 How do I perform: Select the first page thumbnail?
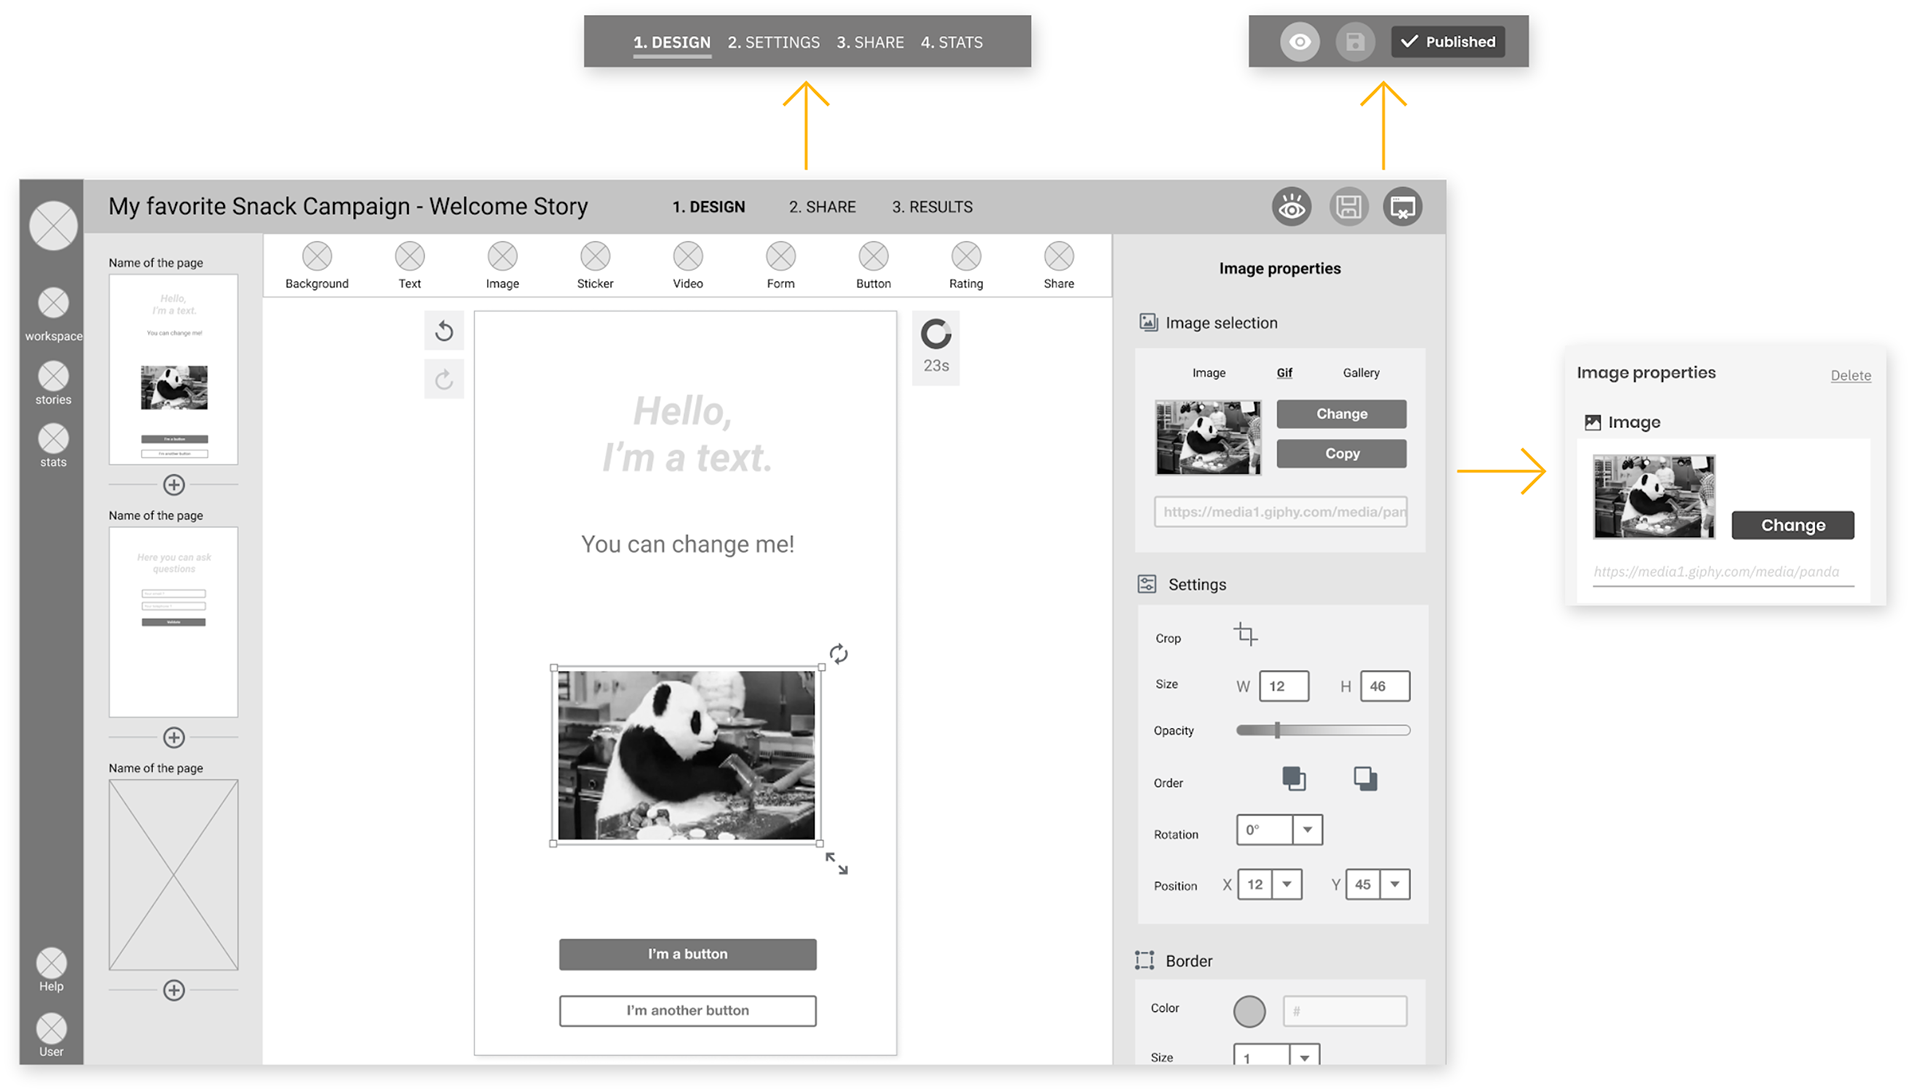point(173,369)
